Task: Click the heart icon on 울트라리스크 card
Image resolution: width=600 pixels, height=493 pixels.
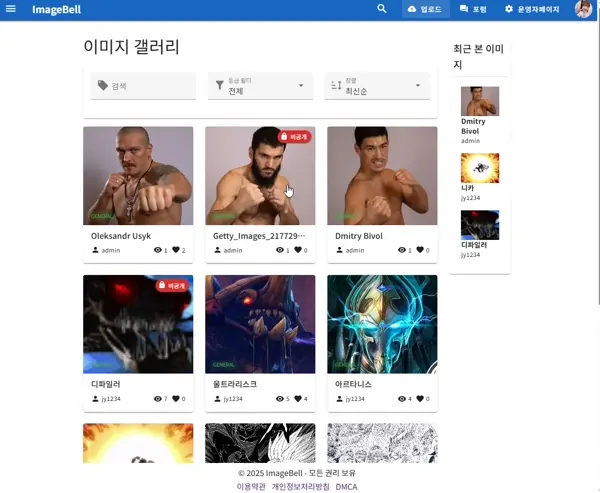Action: point(298,399)
